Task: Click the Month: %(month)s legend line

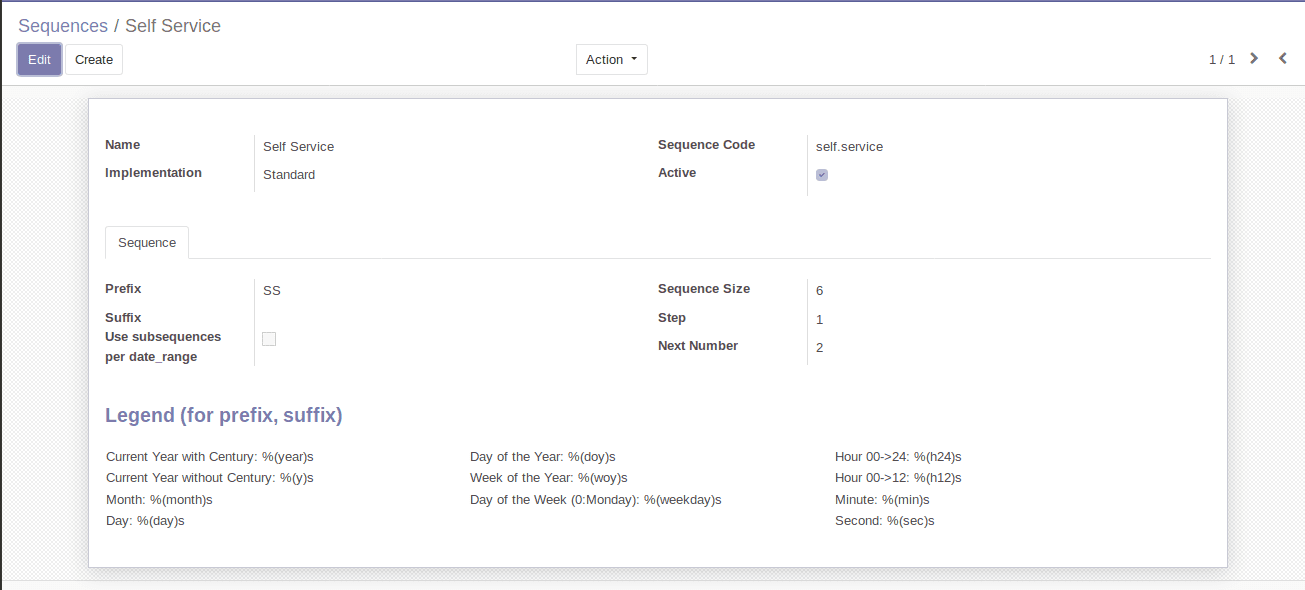Action: point(159,500)
